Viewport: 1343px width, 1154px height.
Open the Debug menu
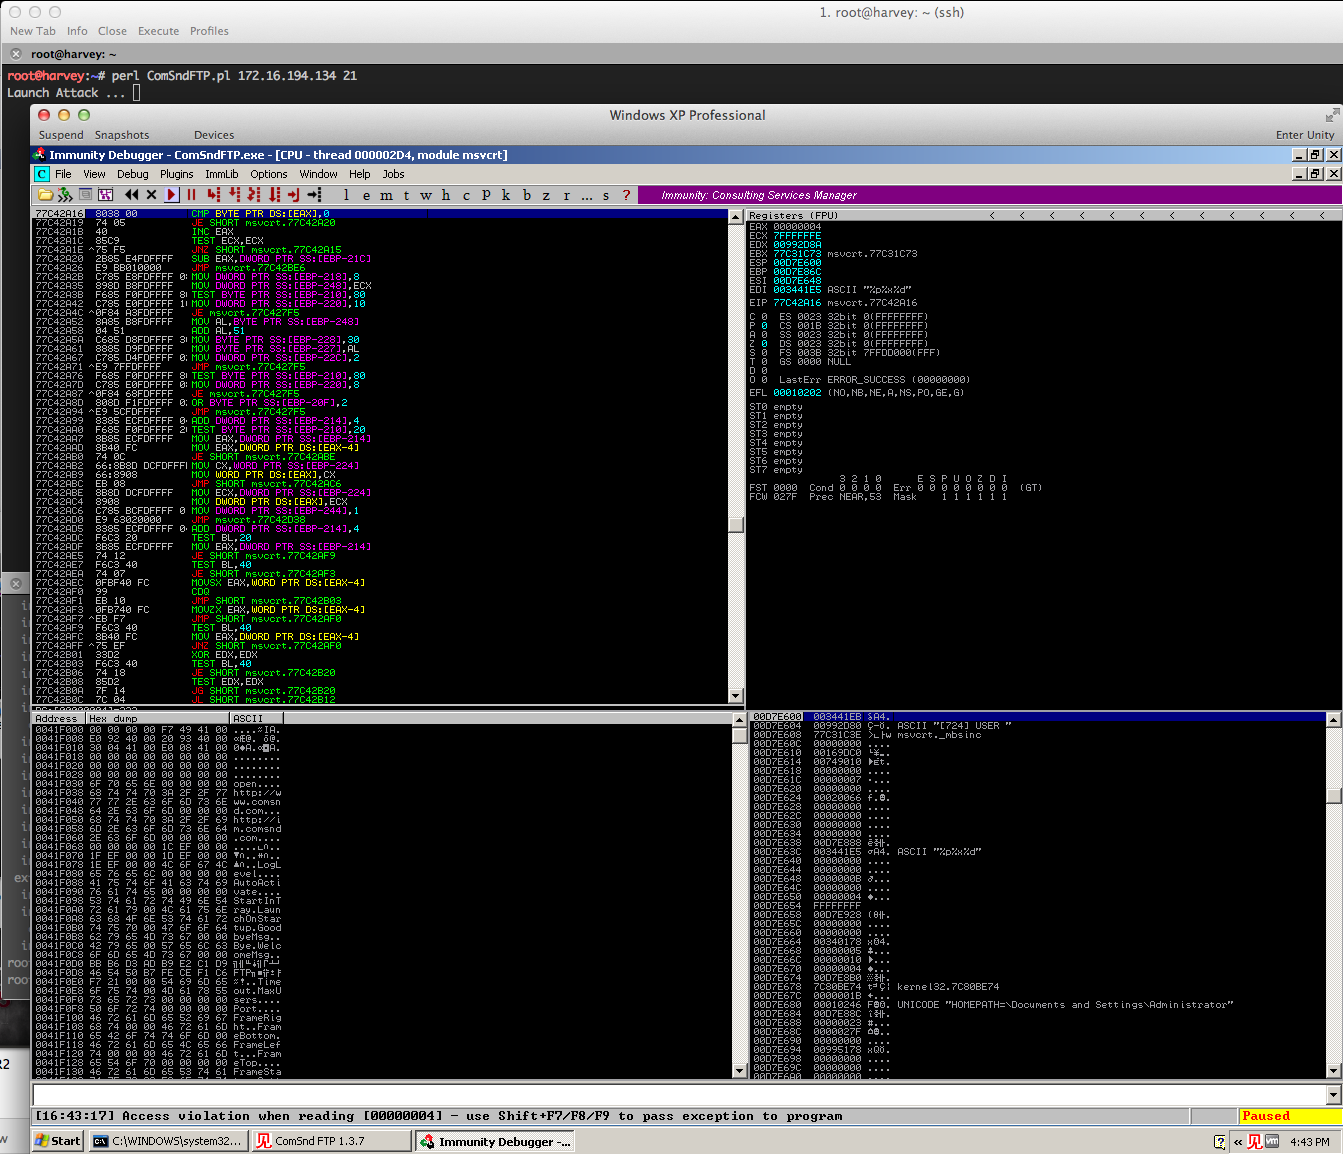click(x=132, y=174)
